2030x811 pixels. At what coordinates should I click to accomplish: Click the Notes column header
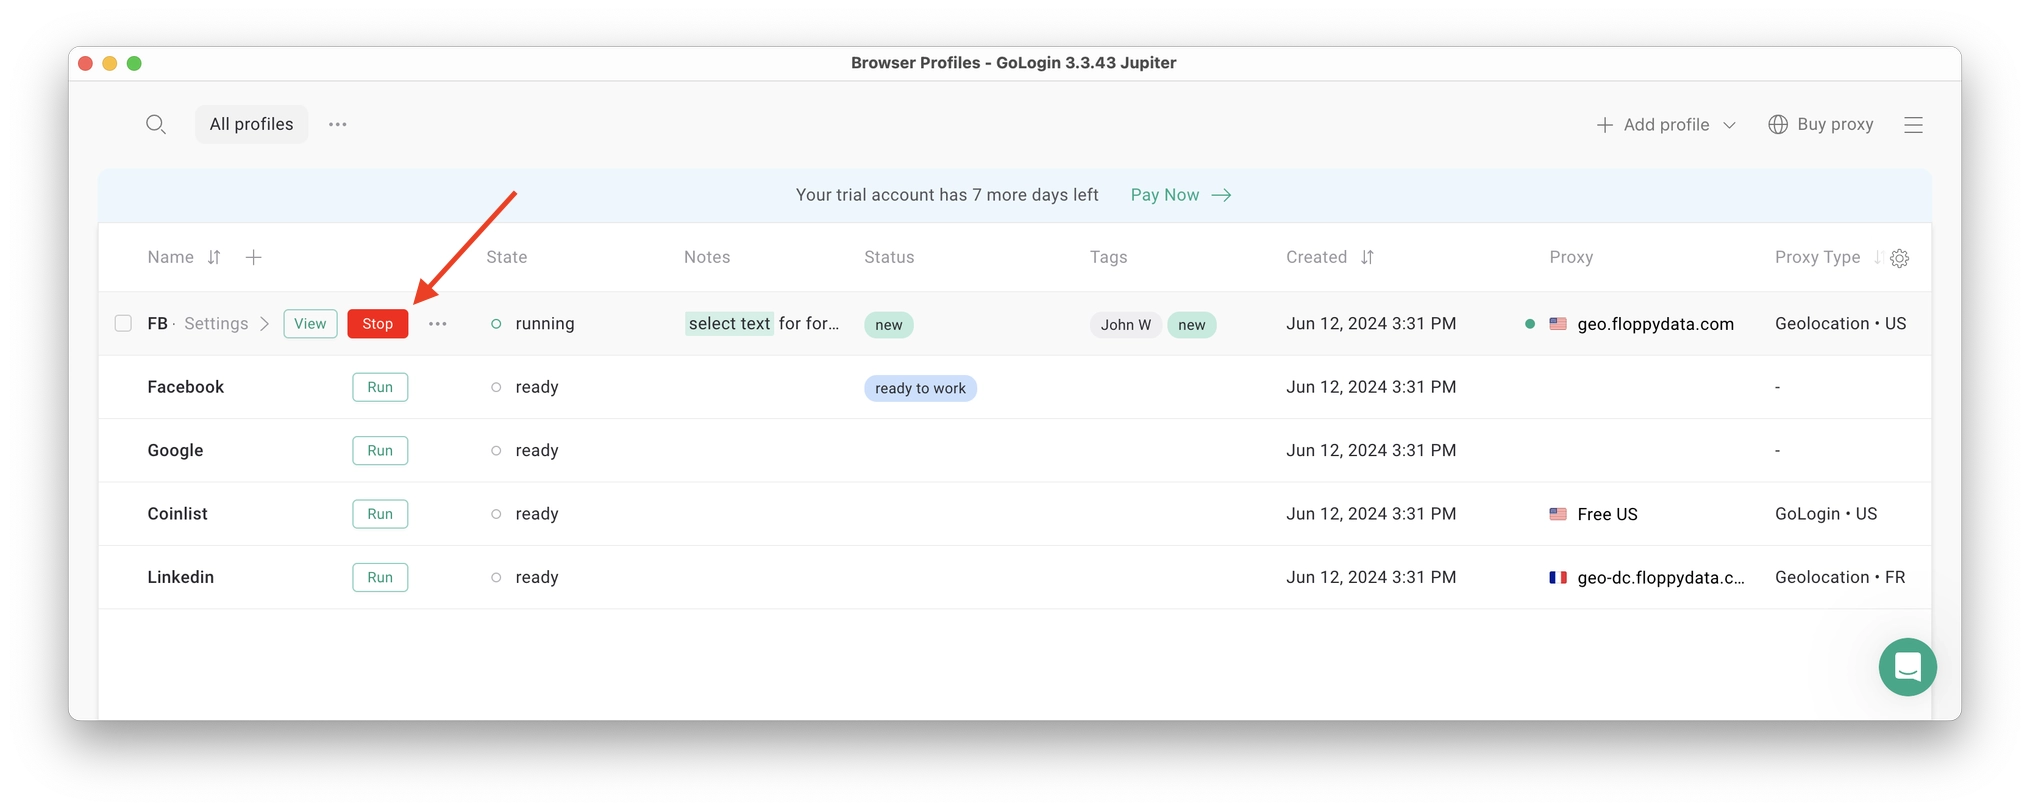pyautogui.click(x=707, y=257)
